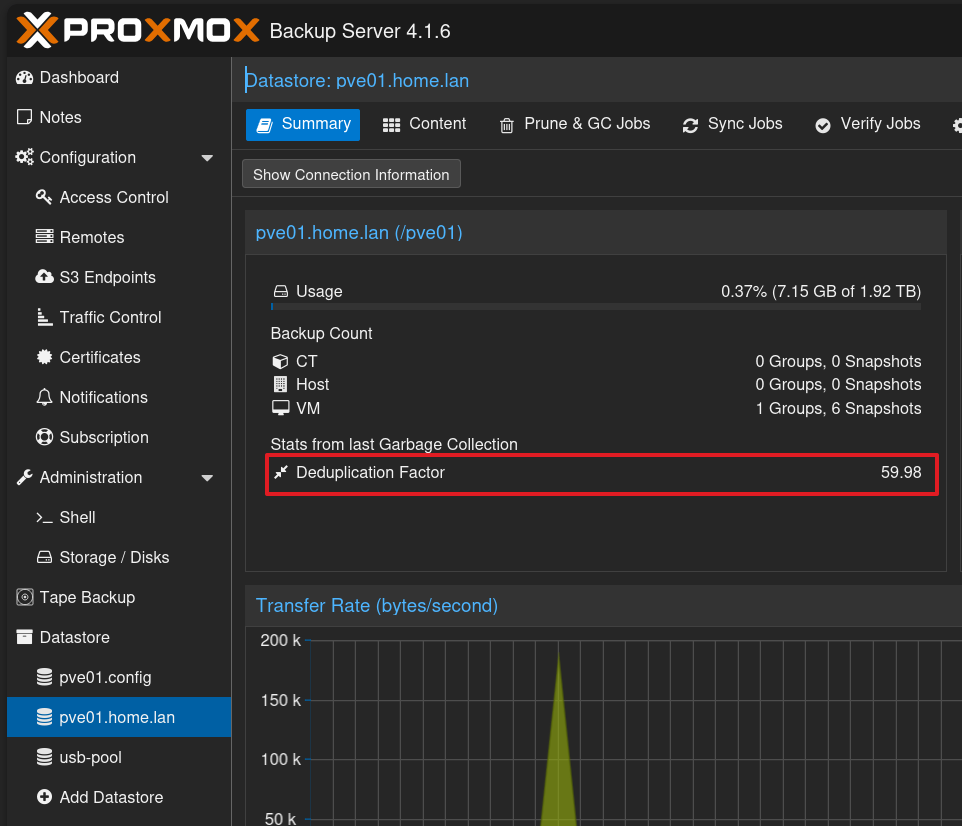
Task: Open the Shell terminal icon
Action: [44, 518]
